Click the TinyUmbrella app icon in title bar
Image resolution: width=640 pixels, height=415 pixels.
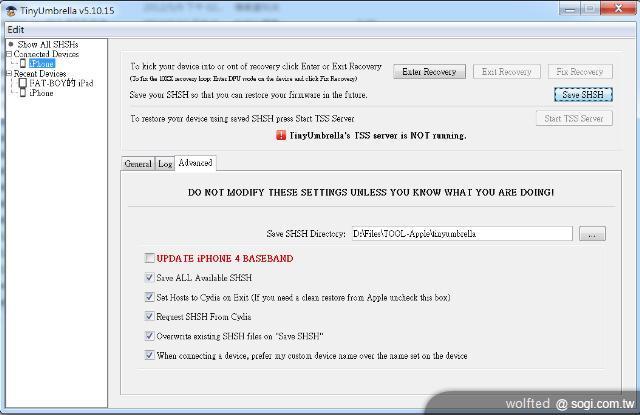[11, 11]
